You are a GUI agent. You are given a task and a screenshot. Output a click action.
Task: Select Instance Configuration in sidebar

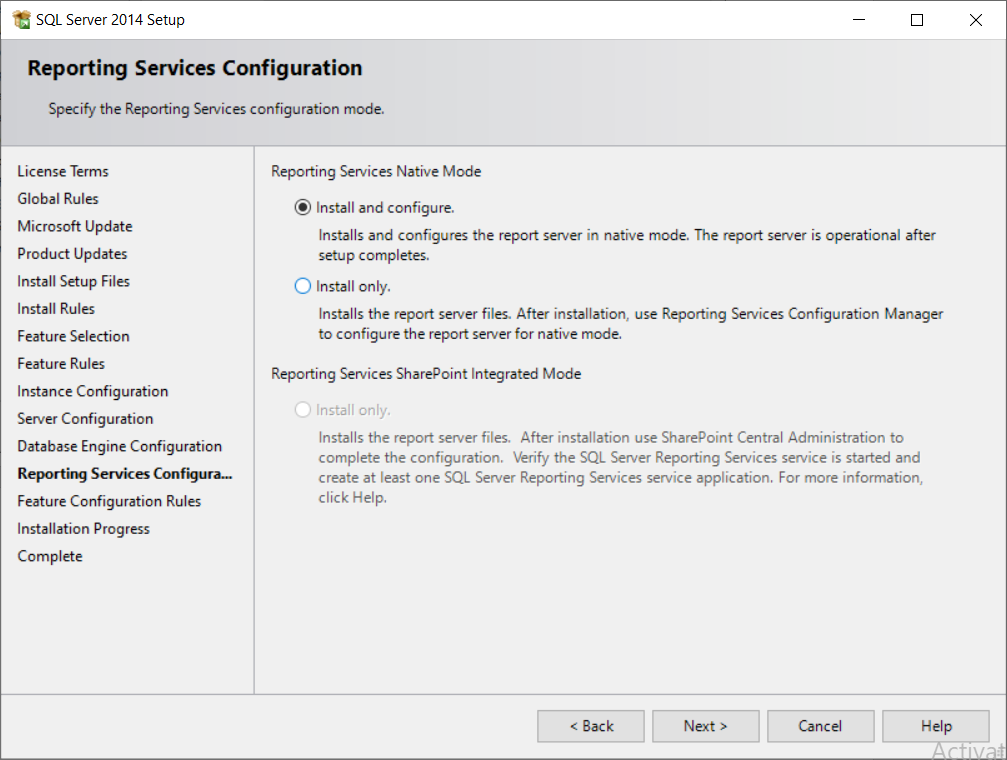pyautogui.click(x=93, y=391)
